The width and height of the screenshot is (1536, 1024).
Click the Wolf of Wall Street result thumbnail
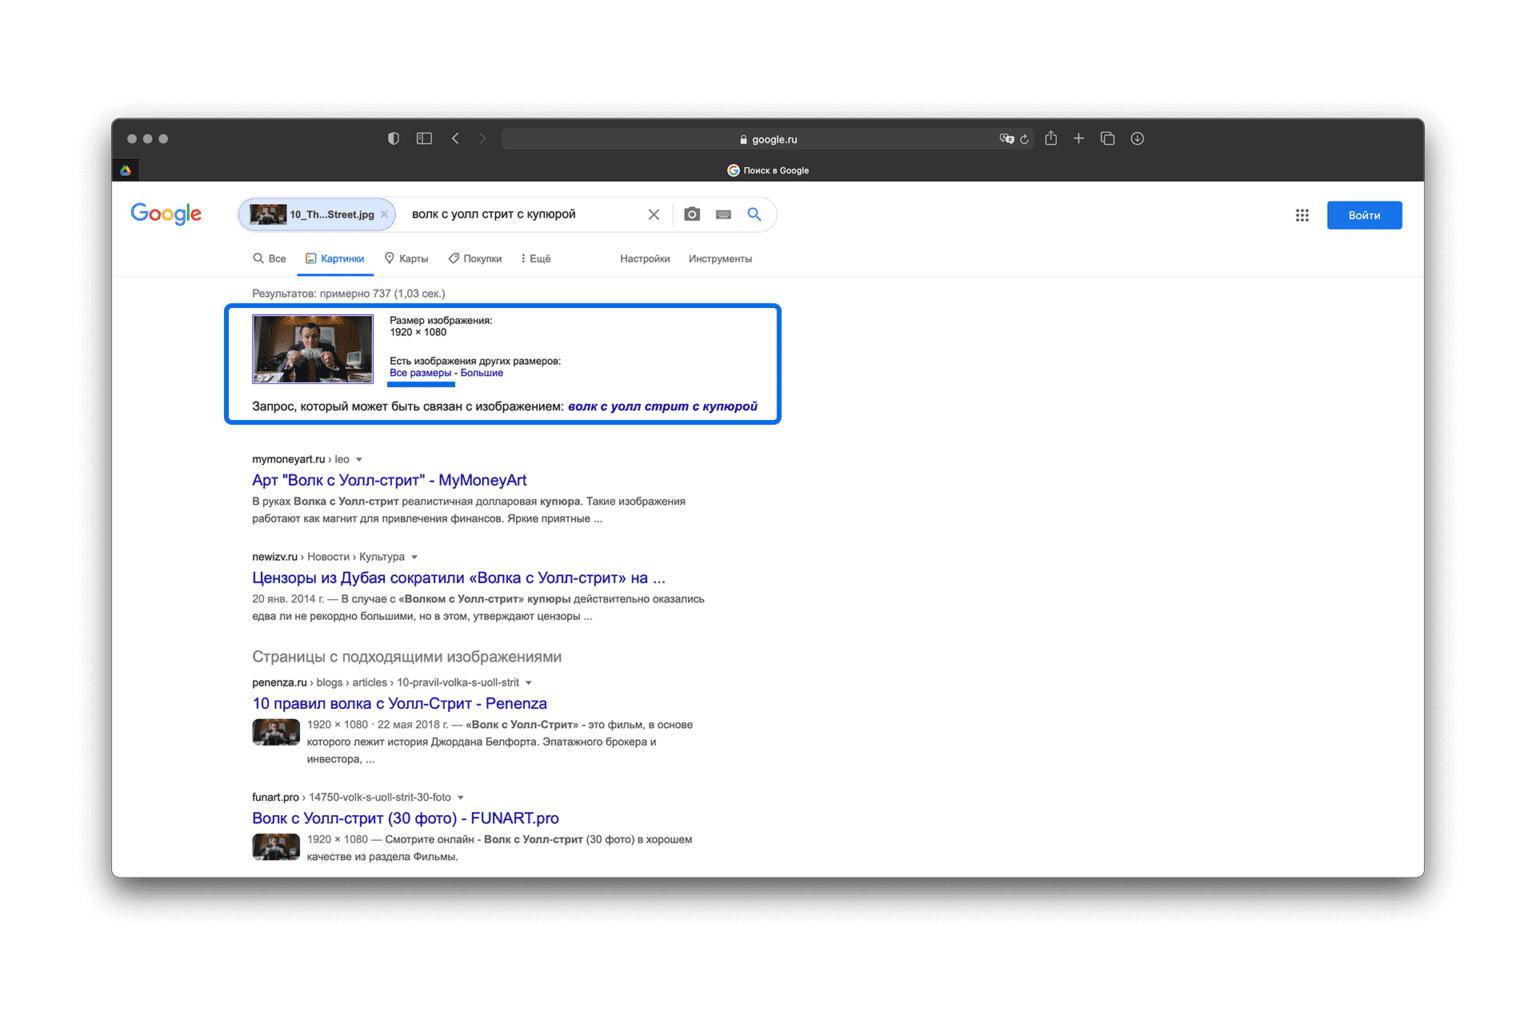[313, 349]
